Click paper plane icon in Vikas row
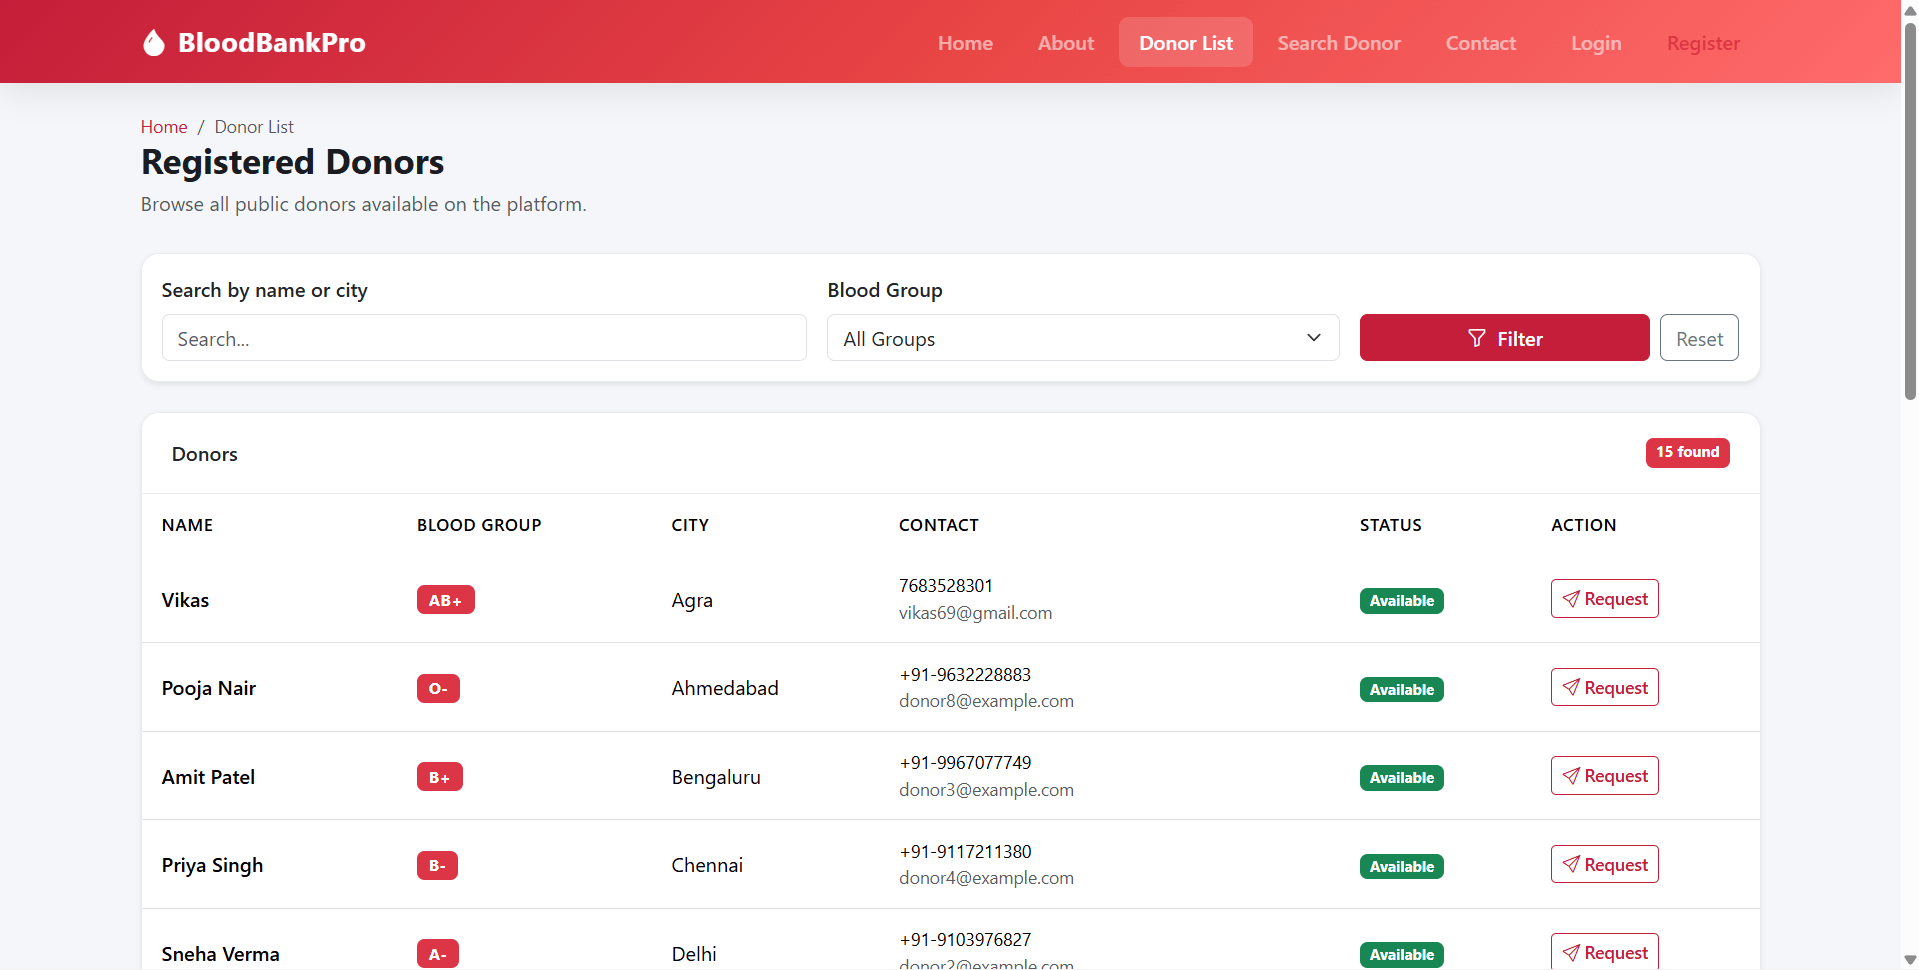Viewport: 1919px width, 970px height. pyautogui.click(x=1571, y=599)
